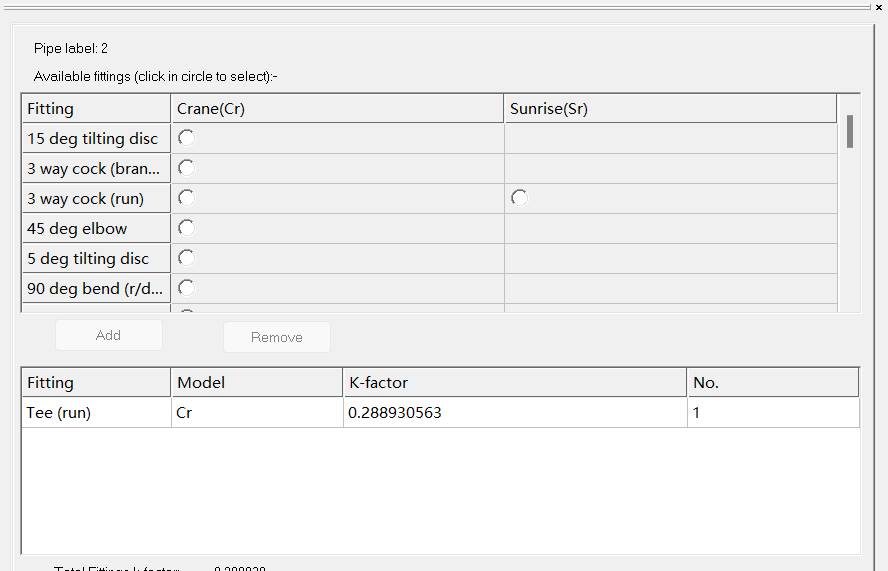Click the K-factor column header
Viewport: 888px width, 571px height.
click(x=514, y=382)
